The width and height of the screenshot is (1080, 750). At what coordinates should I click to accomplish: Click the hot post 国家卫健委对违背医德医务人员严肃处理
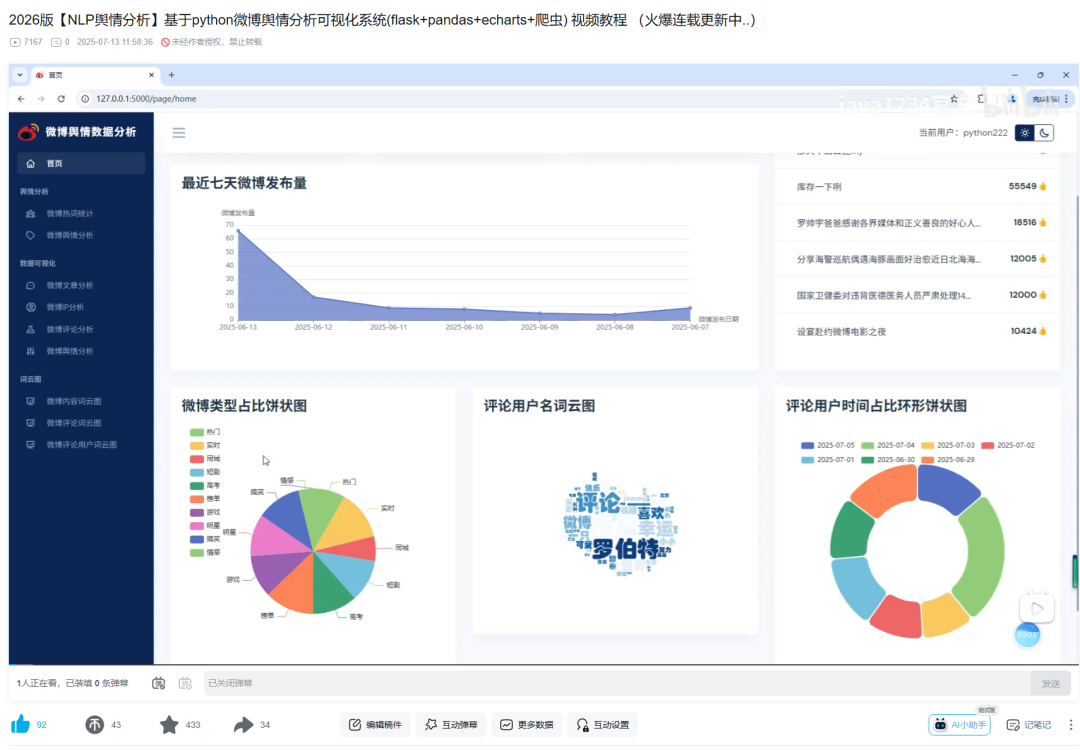tap(884, 295)
